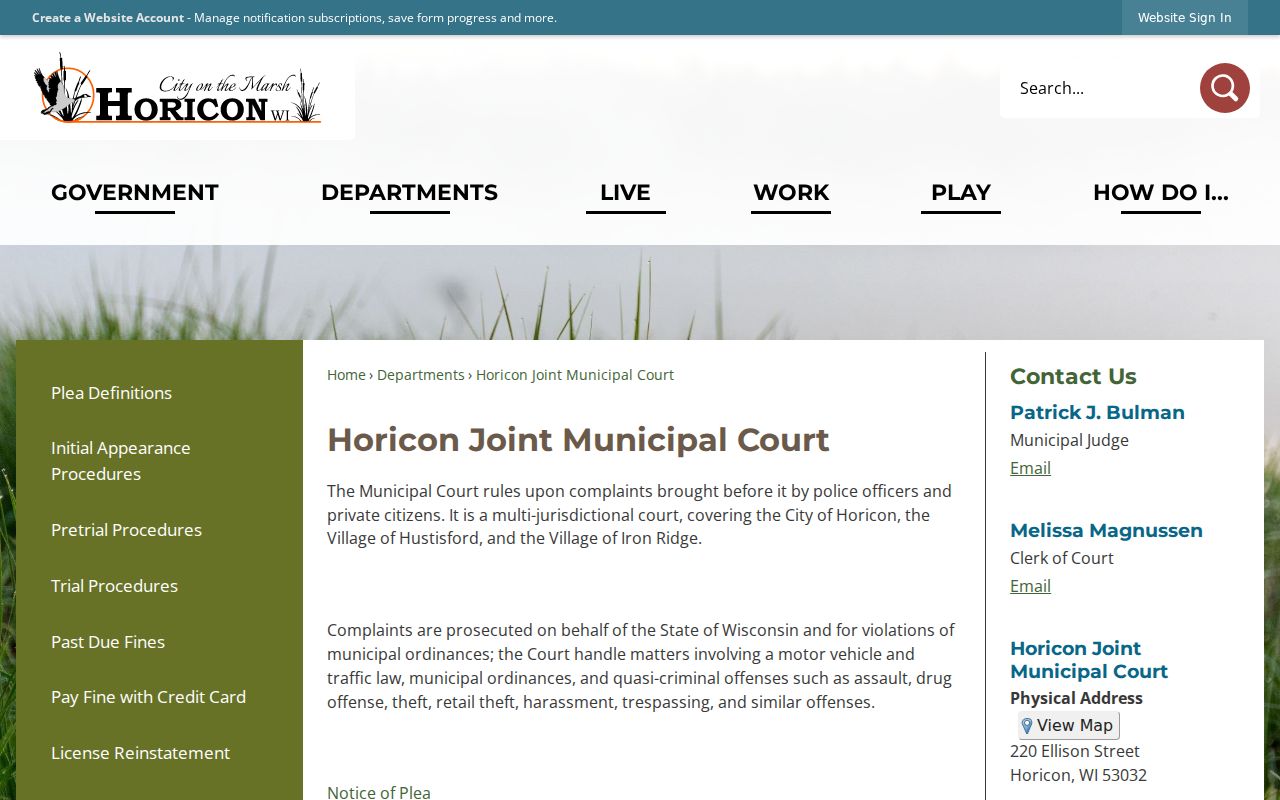Screen dimensions: 1280x800
Task: Open the Work menu
Action: pos(791,193)
